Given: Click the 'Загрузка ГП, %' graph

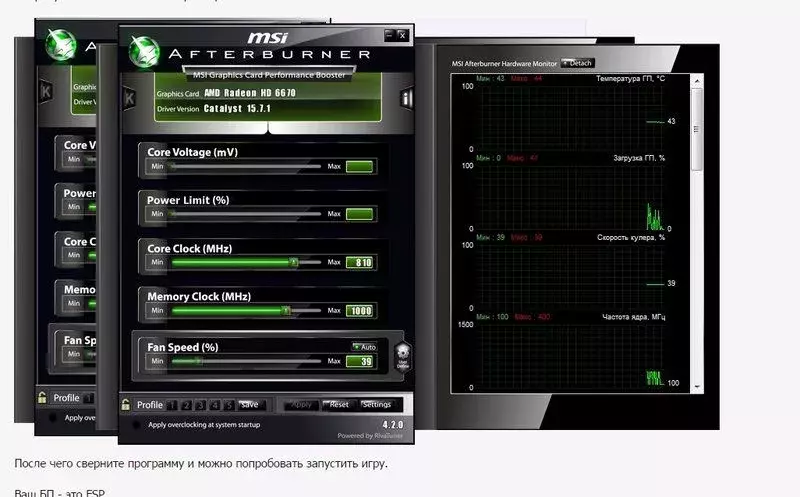Looking at the screenshot, I should pyautogui.click(x=570, y=197).
